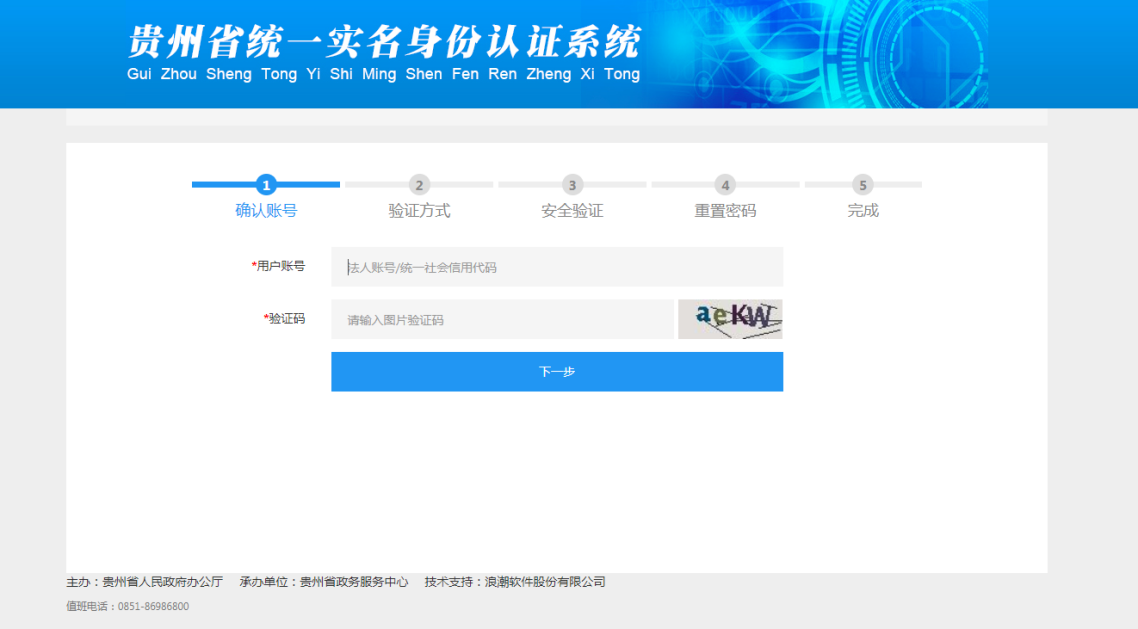Click the 验证码 field label

285,319
